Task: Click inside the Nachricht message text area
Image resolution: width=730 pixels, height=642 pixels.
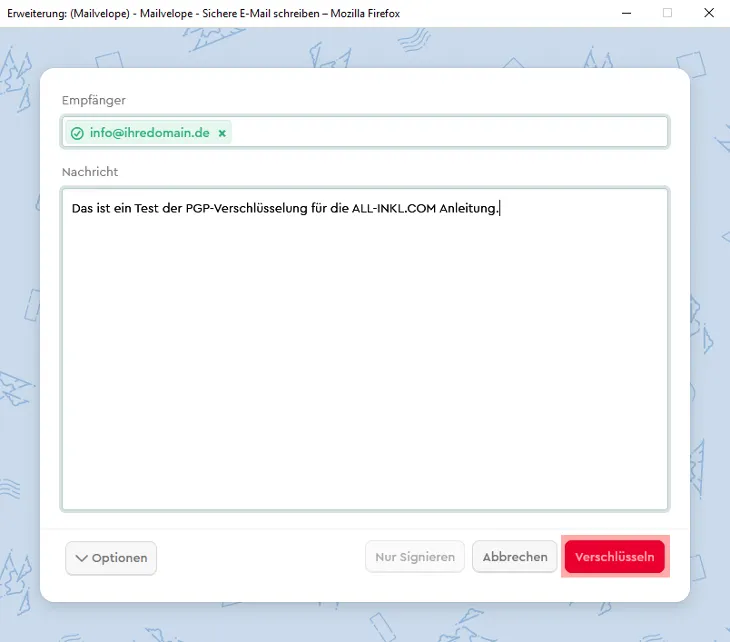Action: pos(365,349)
